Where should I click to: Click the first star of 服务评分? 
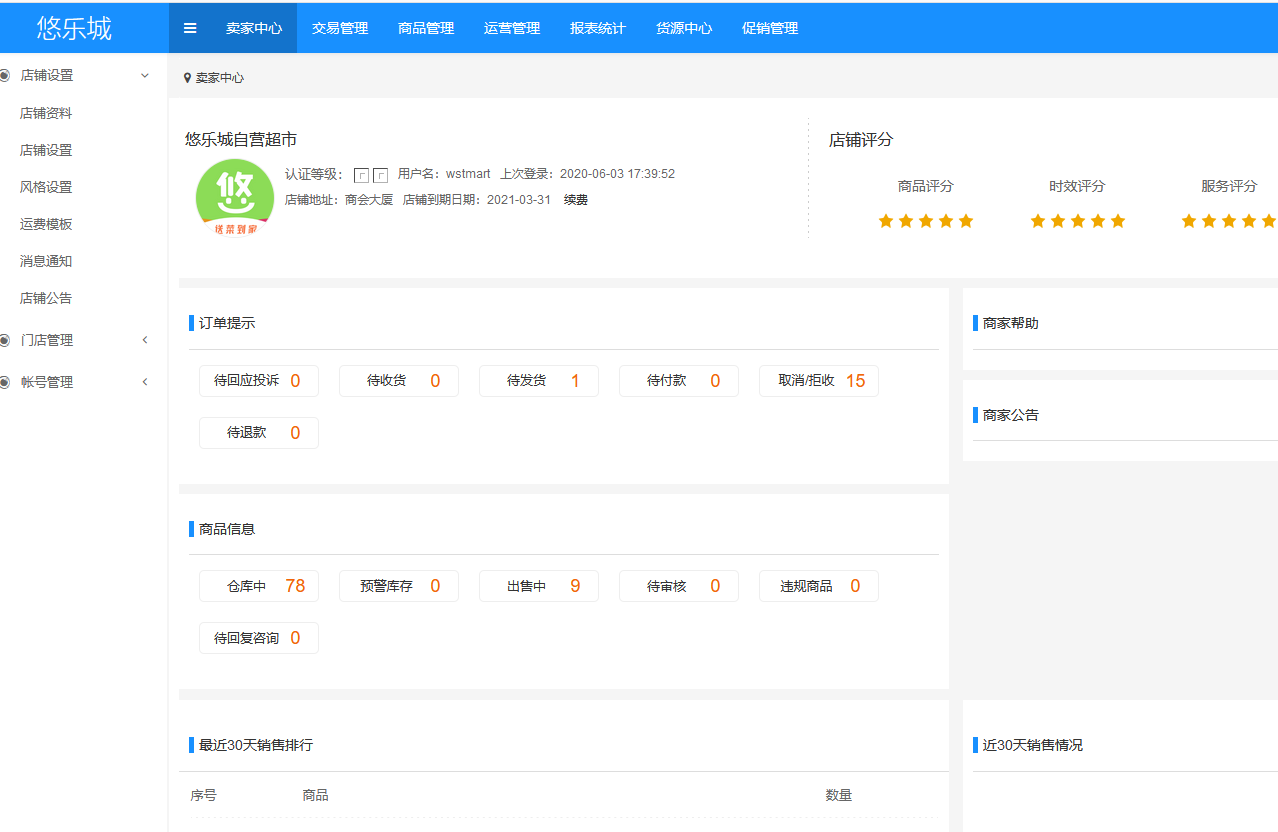(x=1189, y=220)
